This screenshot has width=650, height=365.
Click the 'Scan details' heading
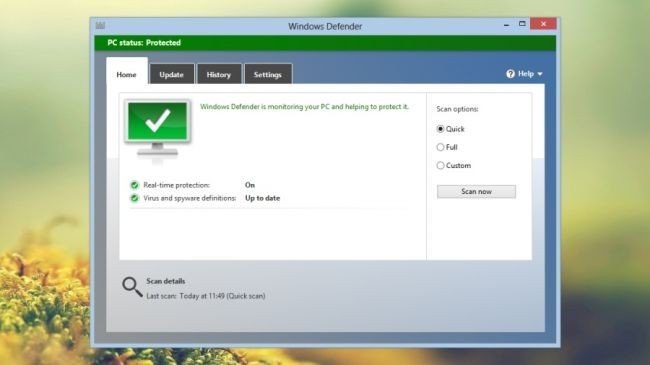pos(166,281)
